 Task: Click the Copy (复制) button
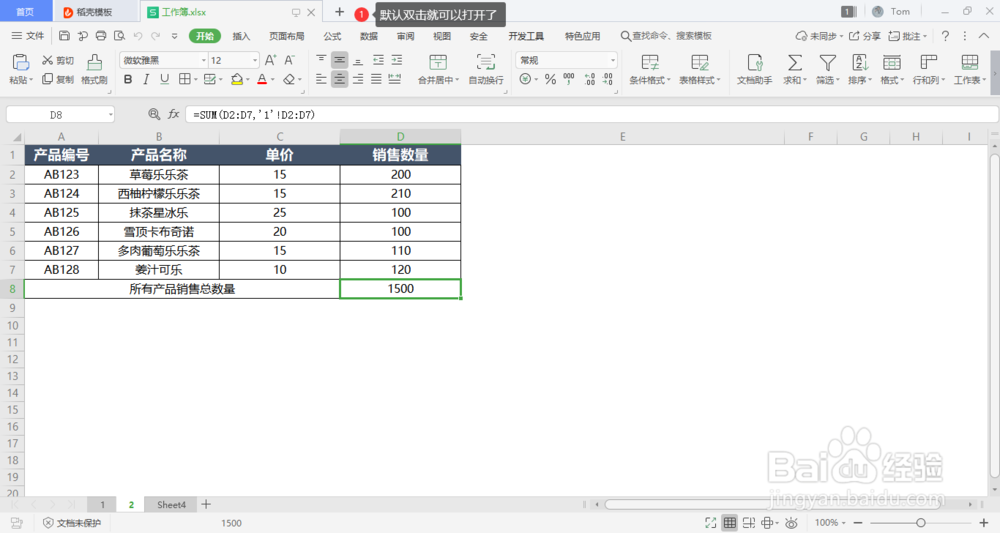coord(57,80)
